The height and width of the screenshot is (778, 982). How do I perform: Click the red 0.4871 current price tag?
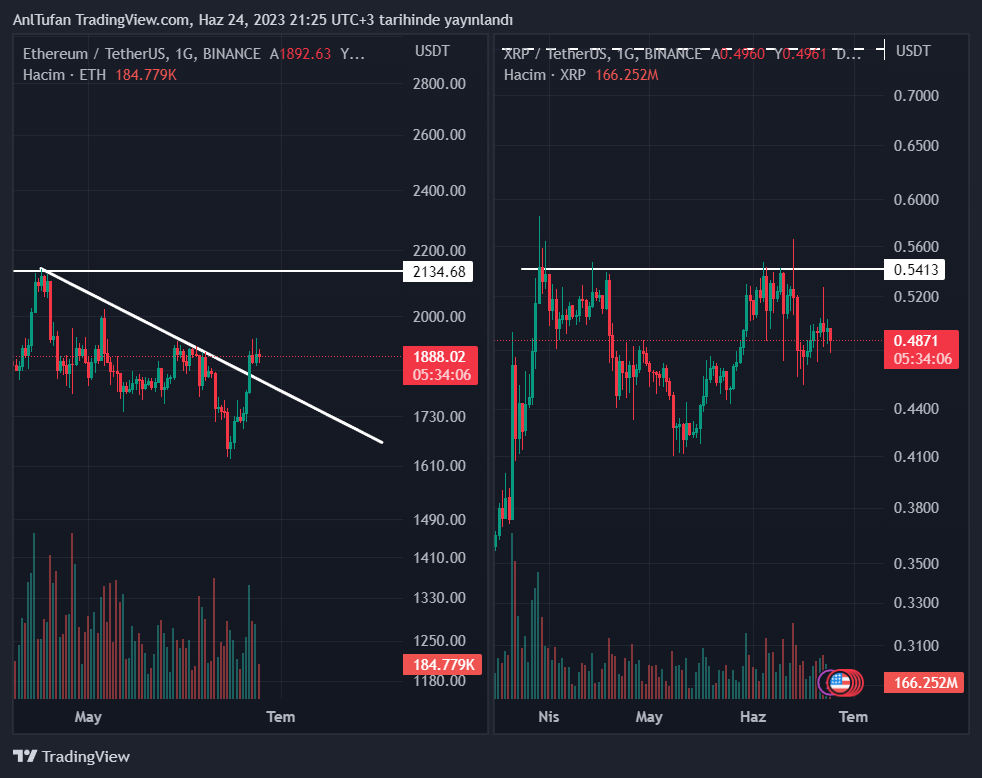click(919, 340)
